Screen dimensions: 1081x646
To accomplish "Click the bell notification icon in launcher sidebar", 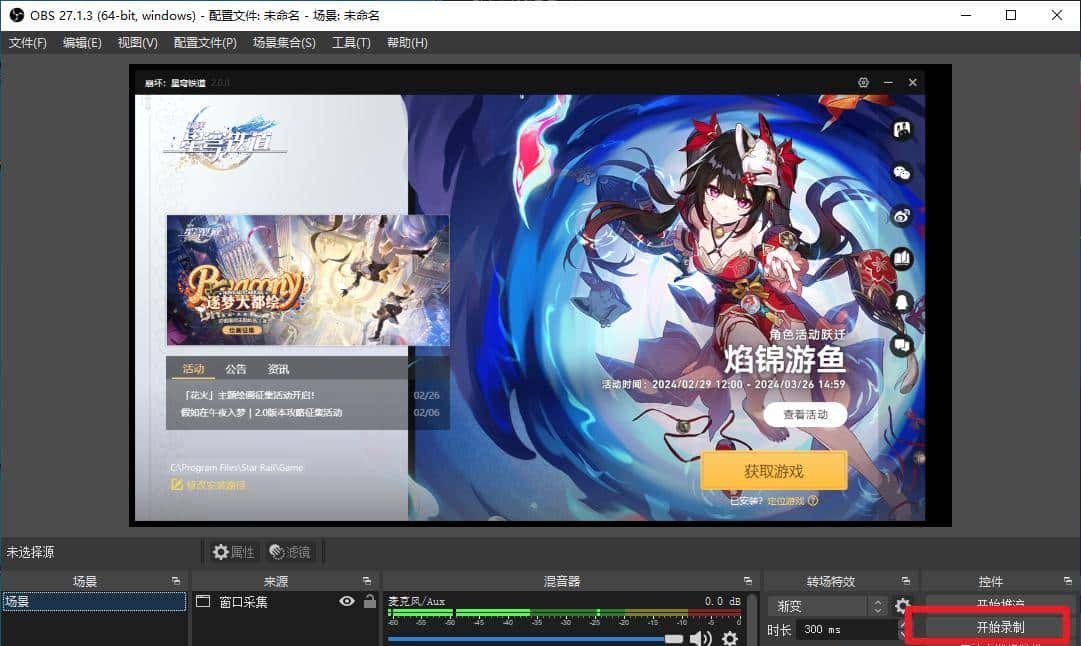I will pyautogui.click(x=901, y=300).
